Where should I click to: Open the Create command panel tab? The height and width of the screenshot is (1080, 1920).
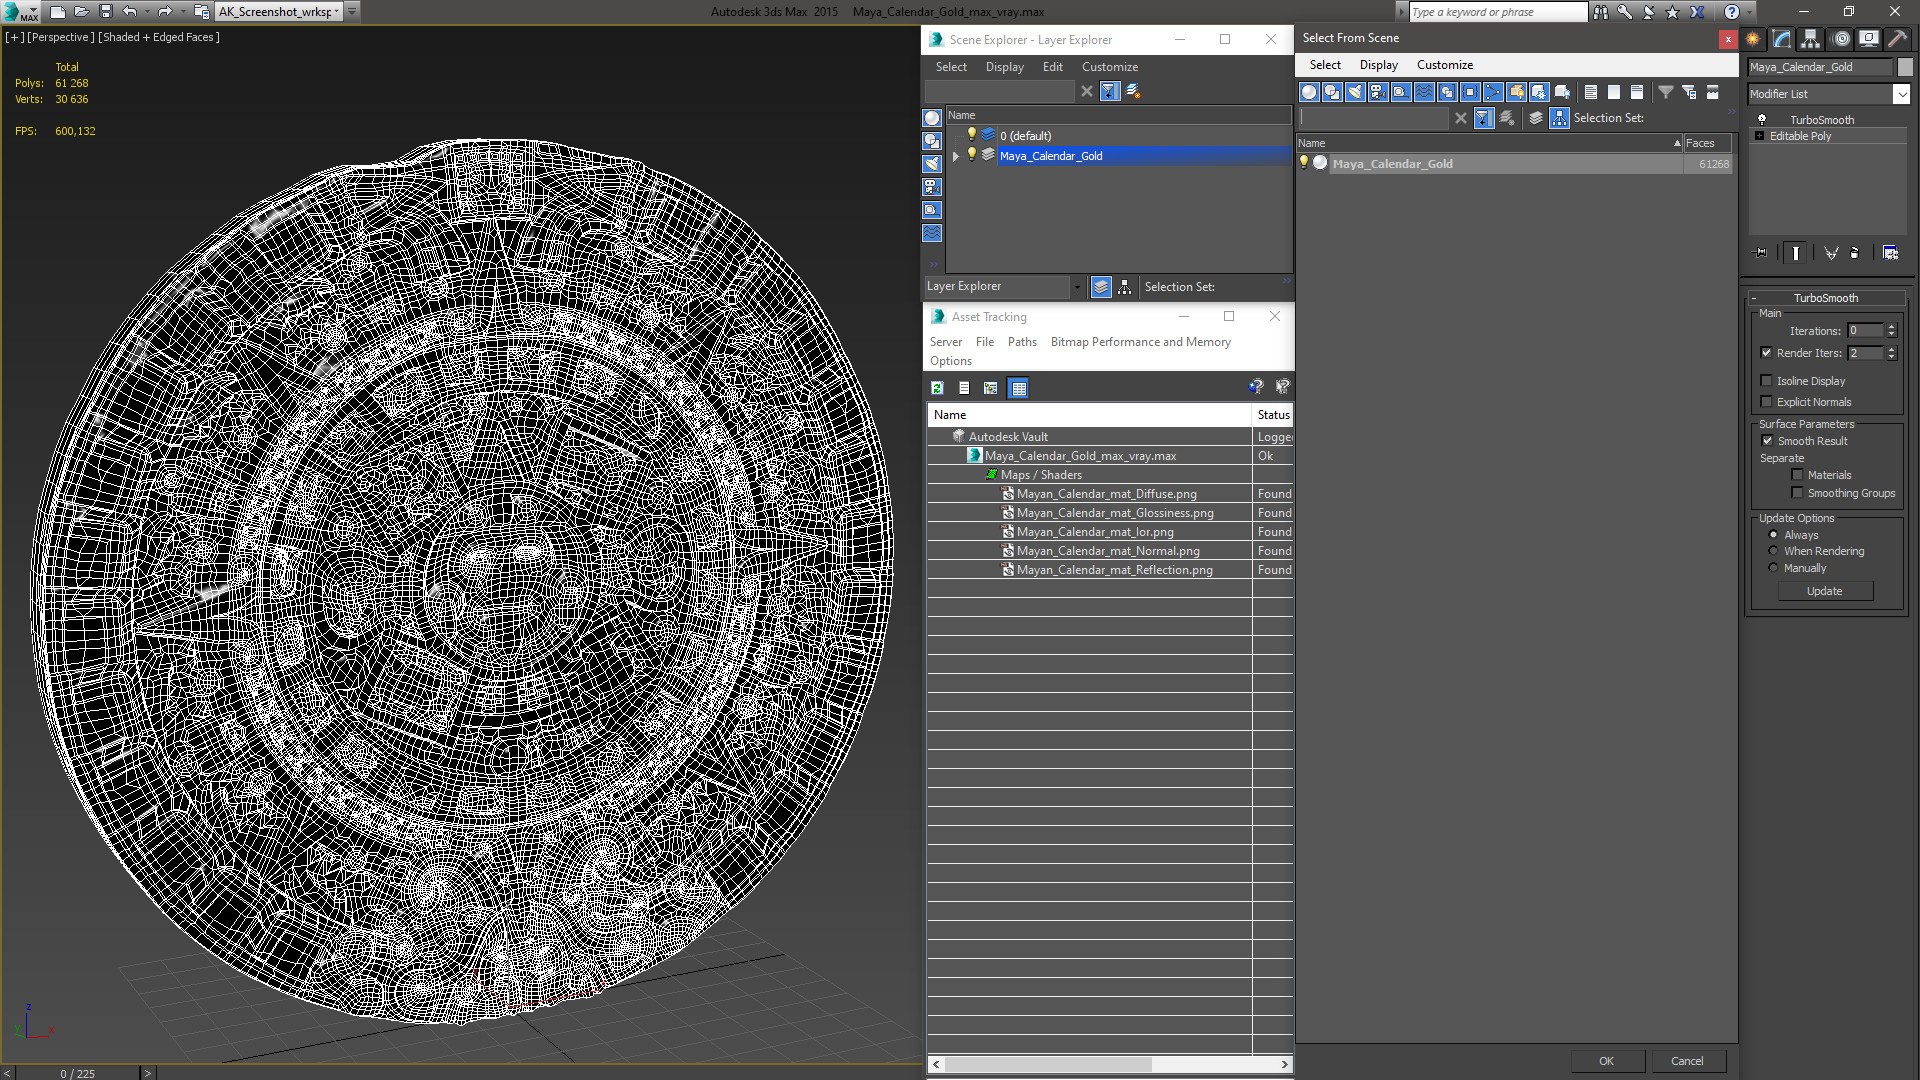1753,39
